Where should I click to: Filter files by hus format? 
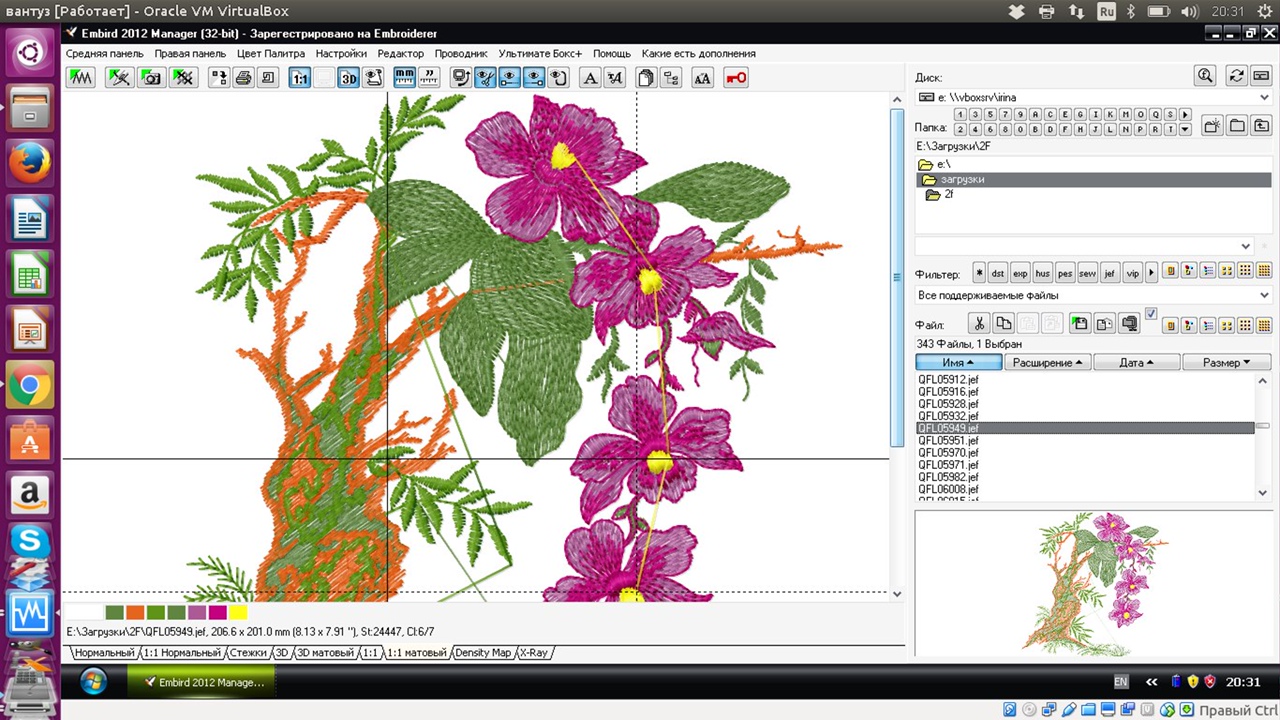point(1043,273)
